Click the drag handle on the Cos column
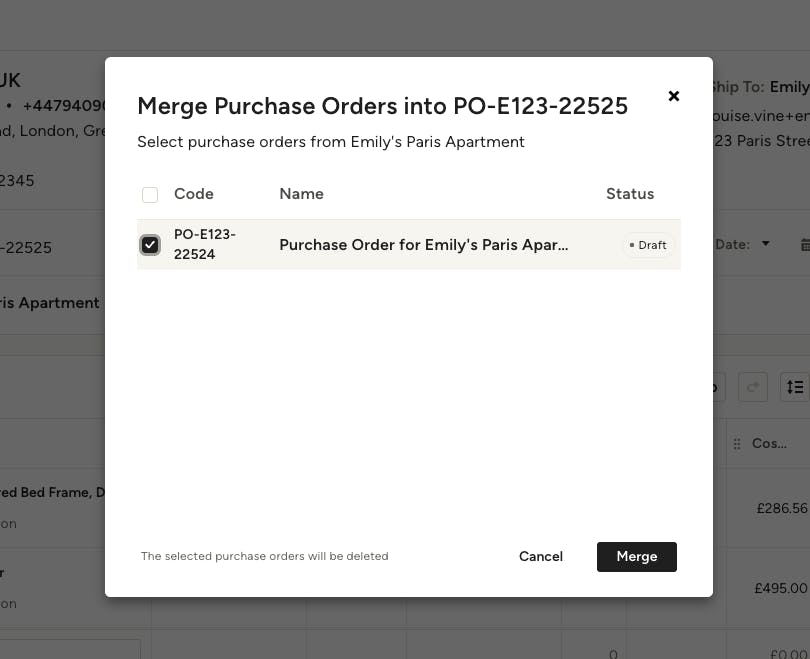 point(737,443)
